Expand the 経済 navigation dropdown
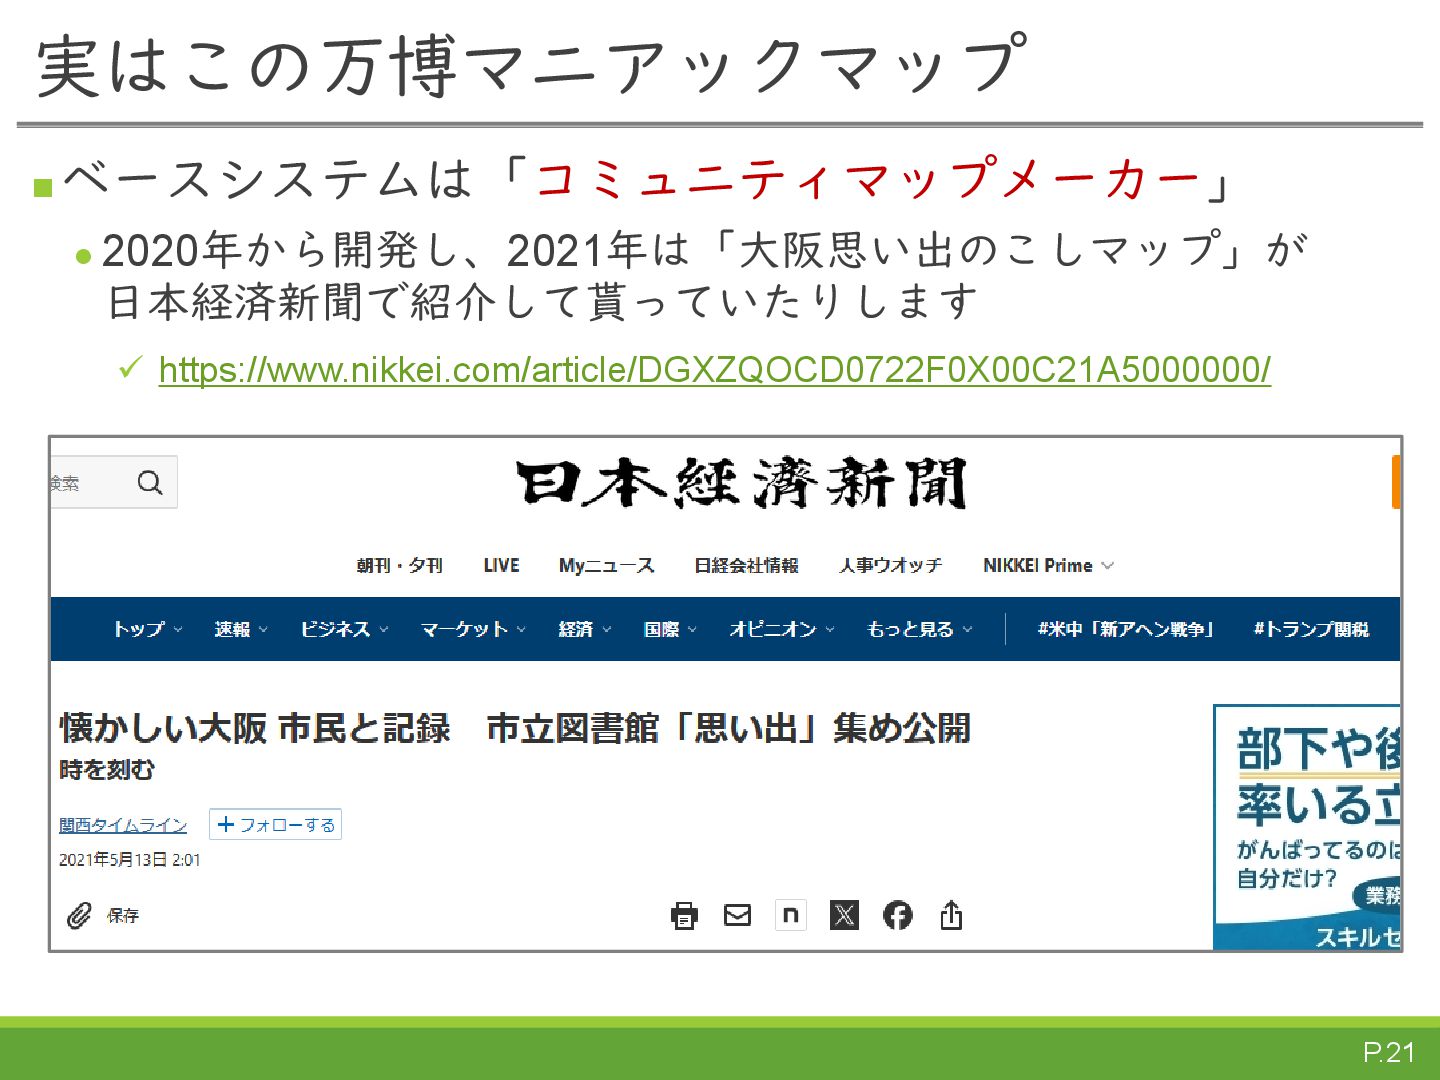Viewport: 1440px width, 1080px height. (x=584, y=629)
